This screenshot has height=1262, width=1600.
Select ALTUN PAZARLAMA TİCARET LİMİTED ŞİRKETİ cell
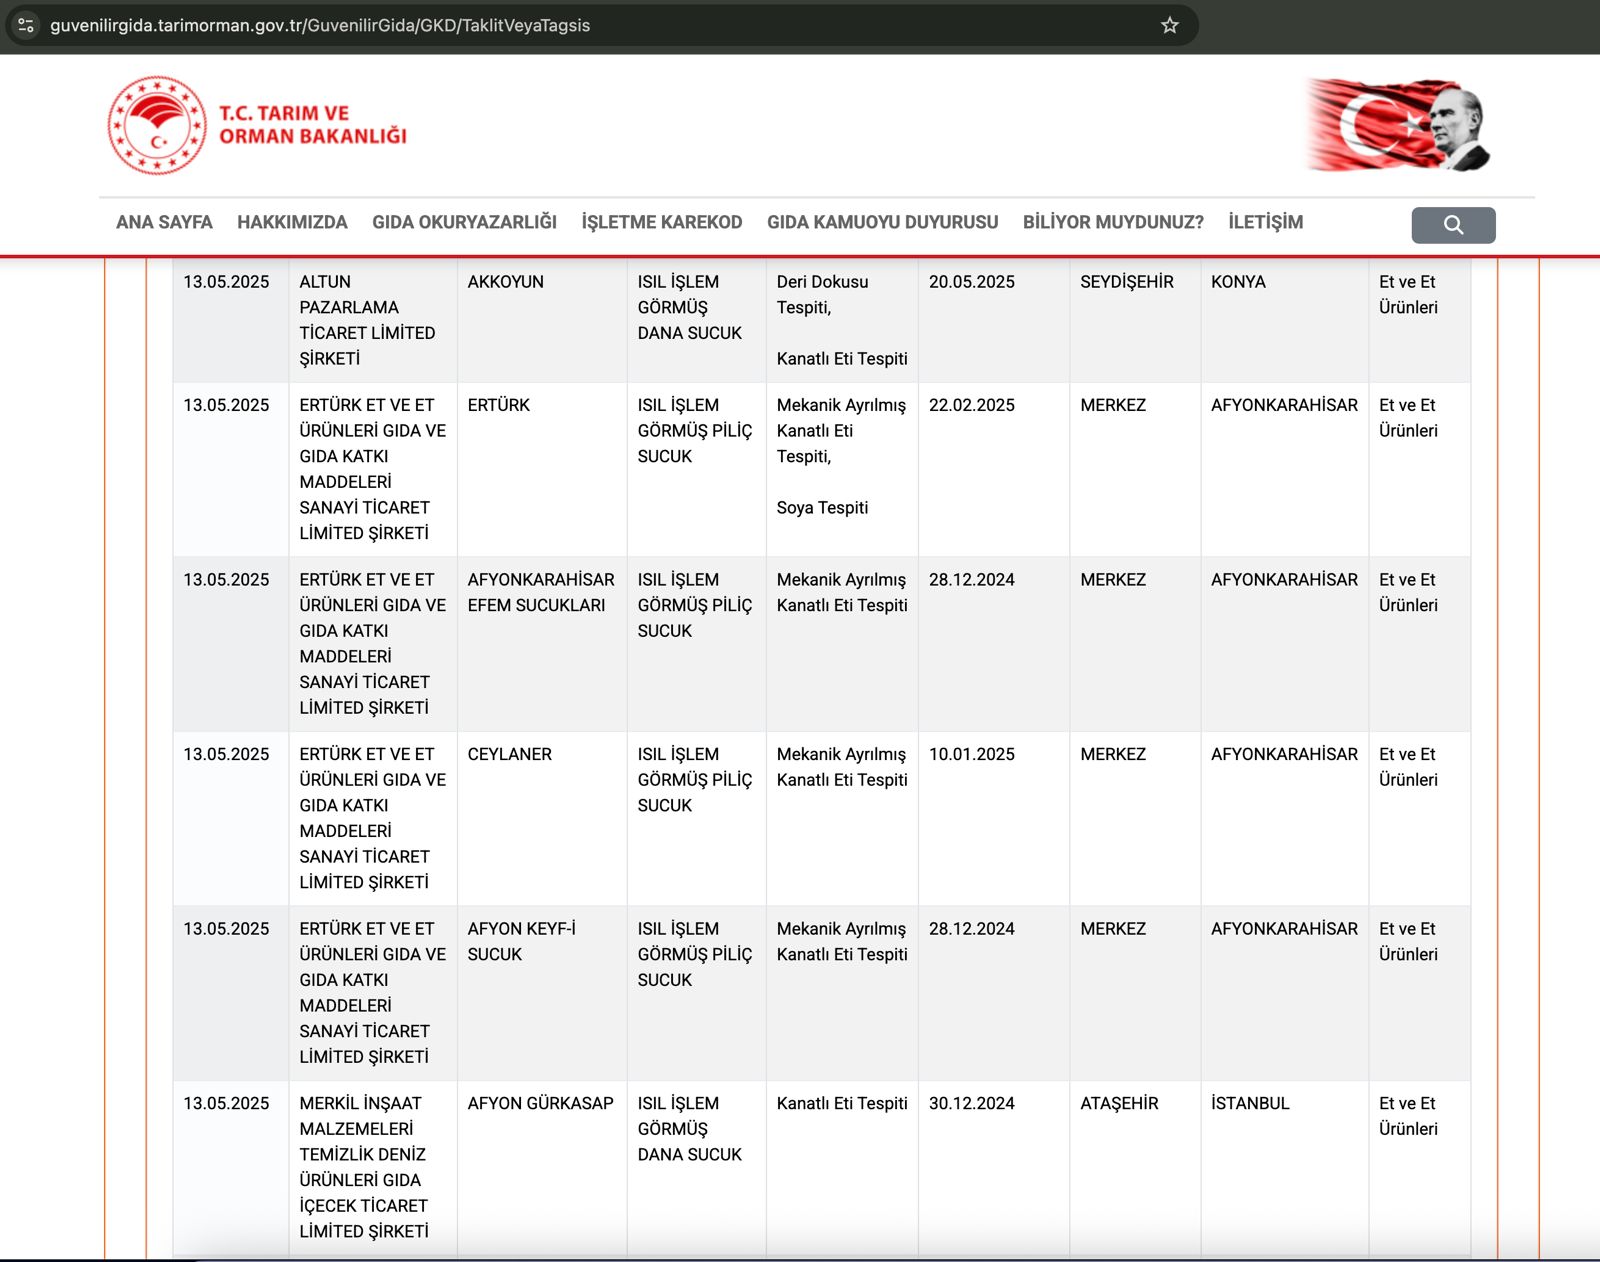pyautogui.click(x=373, y=320)
